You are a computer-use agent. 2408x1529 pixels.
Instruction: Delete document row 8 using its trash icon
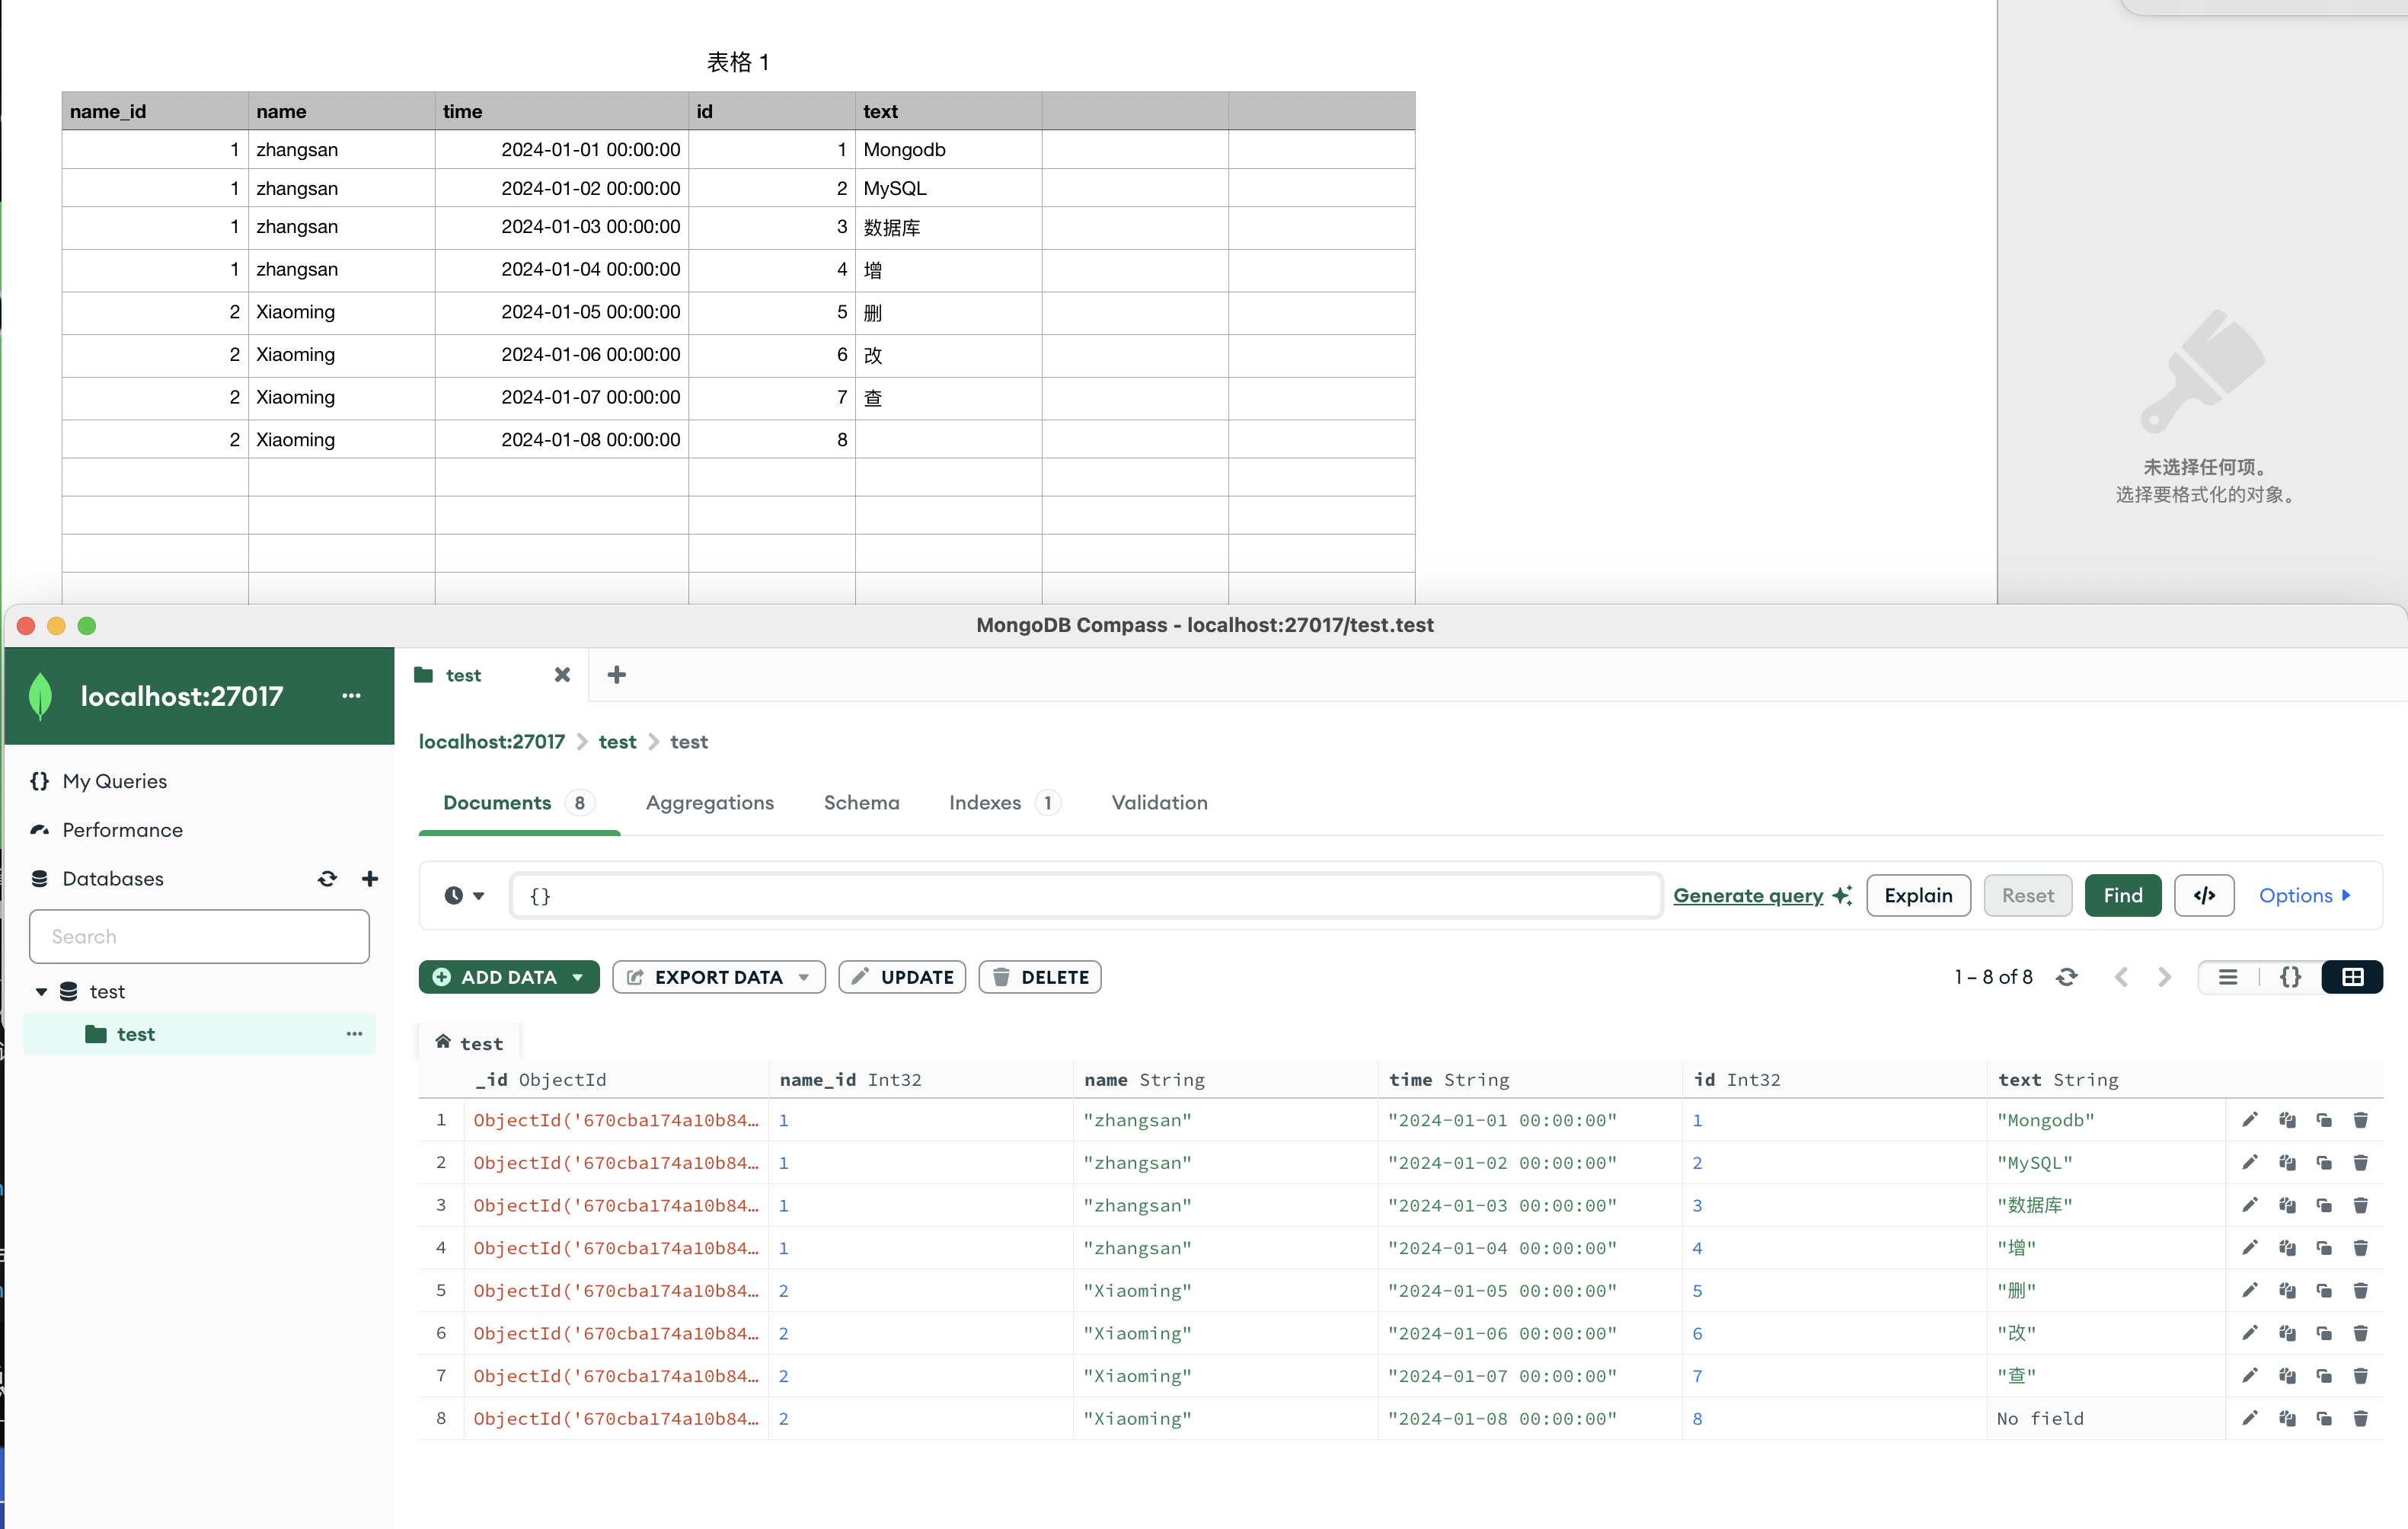pos(2360,1418)
